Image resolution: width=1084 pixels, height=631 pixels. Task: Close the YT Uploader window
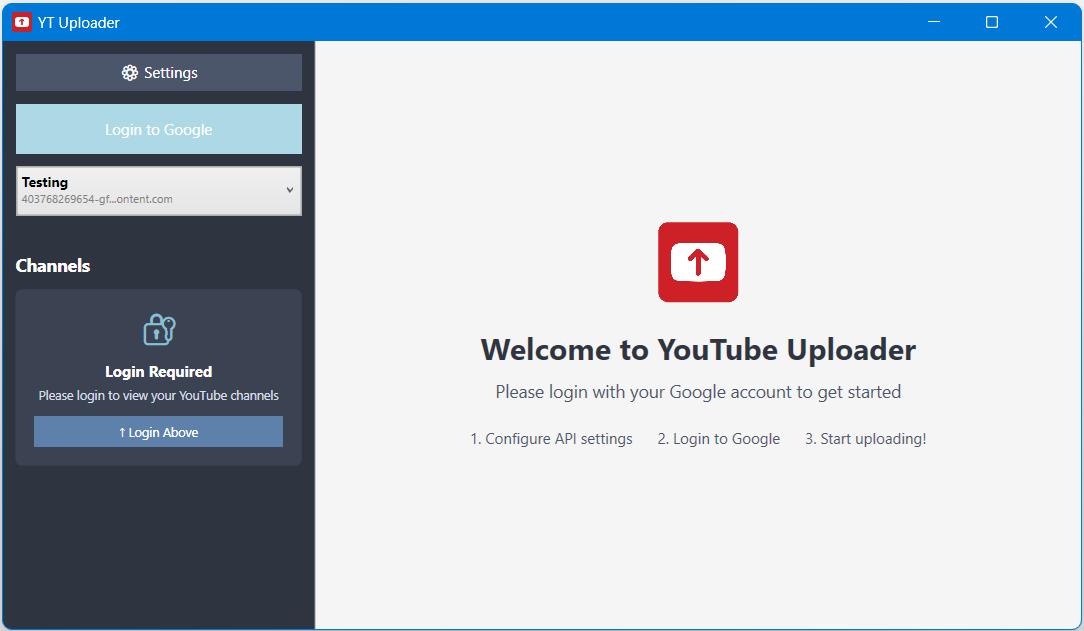point(1051,22)
